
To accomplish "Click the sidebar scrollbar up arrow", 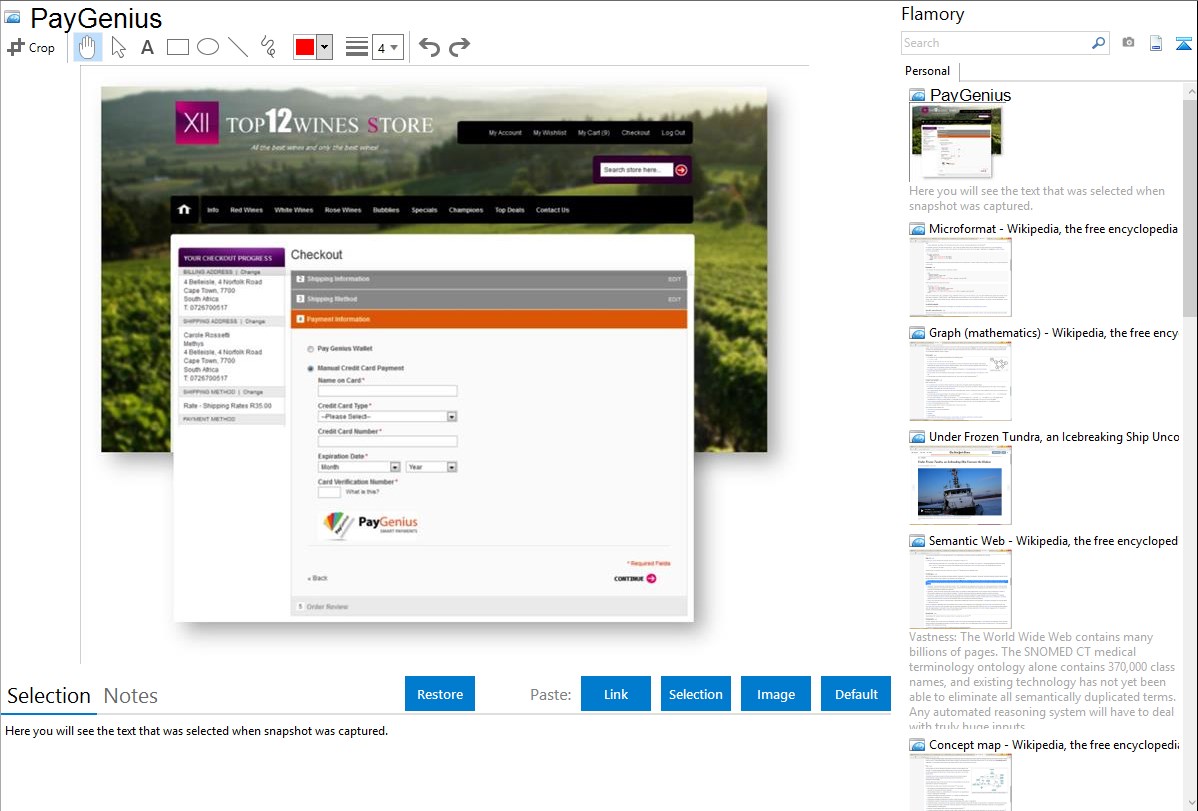I will tap(1190, 91).
